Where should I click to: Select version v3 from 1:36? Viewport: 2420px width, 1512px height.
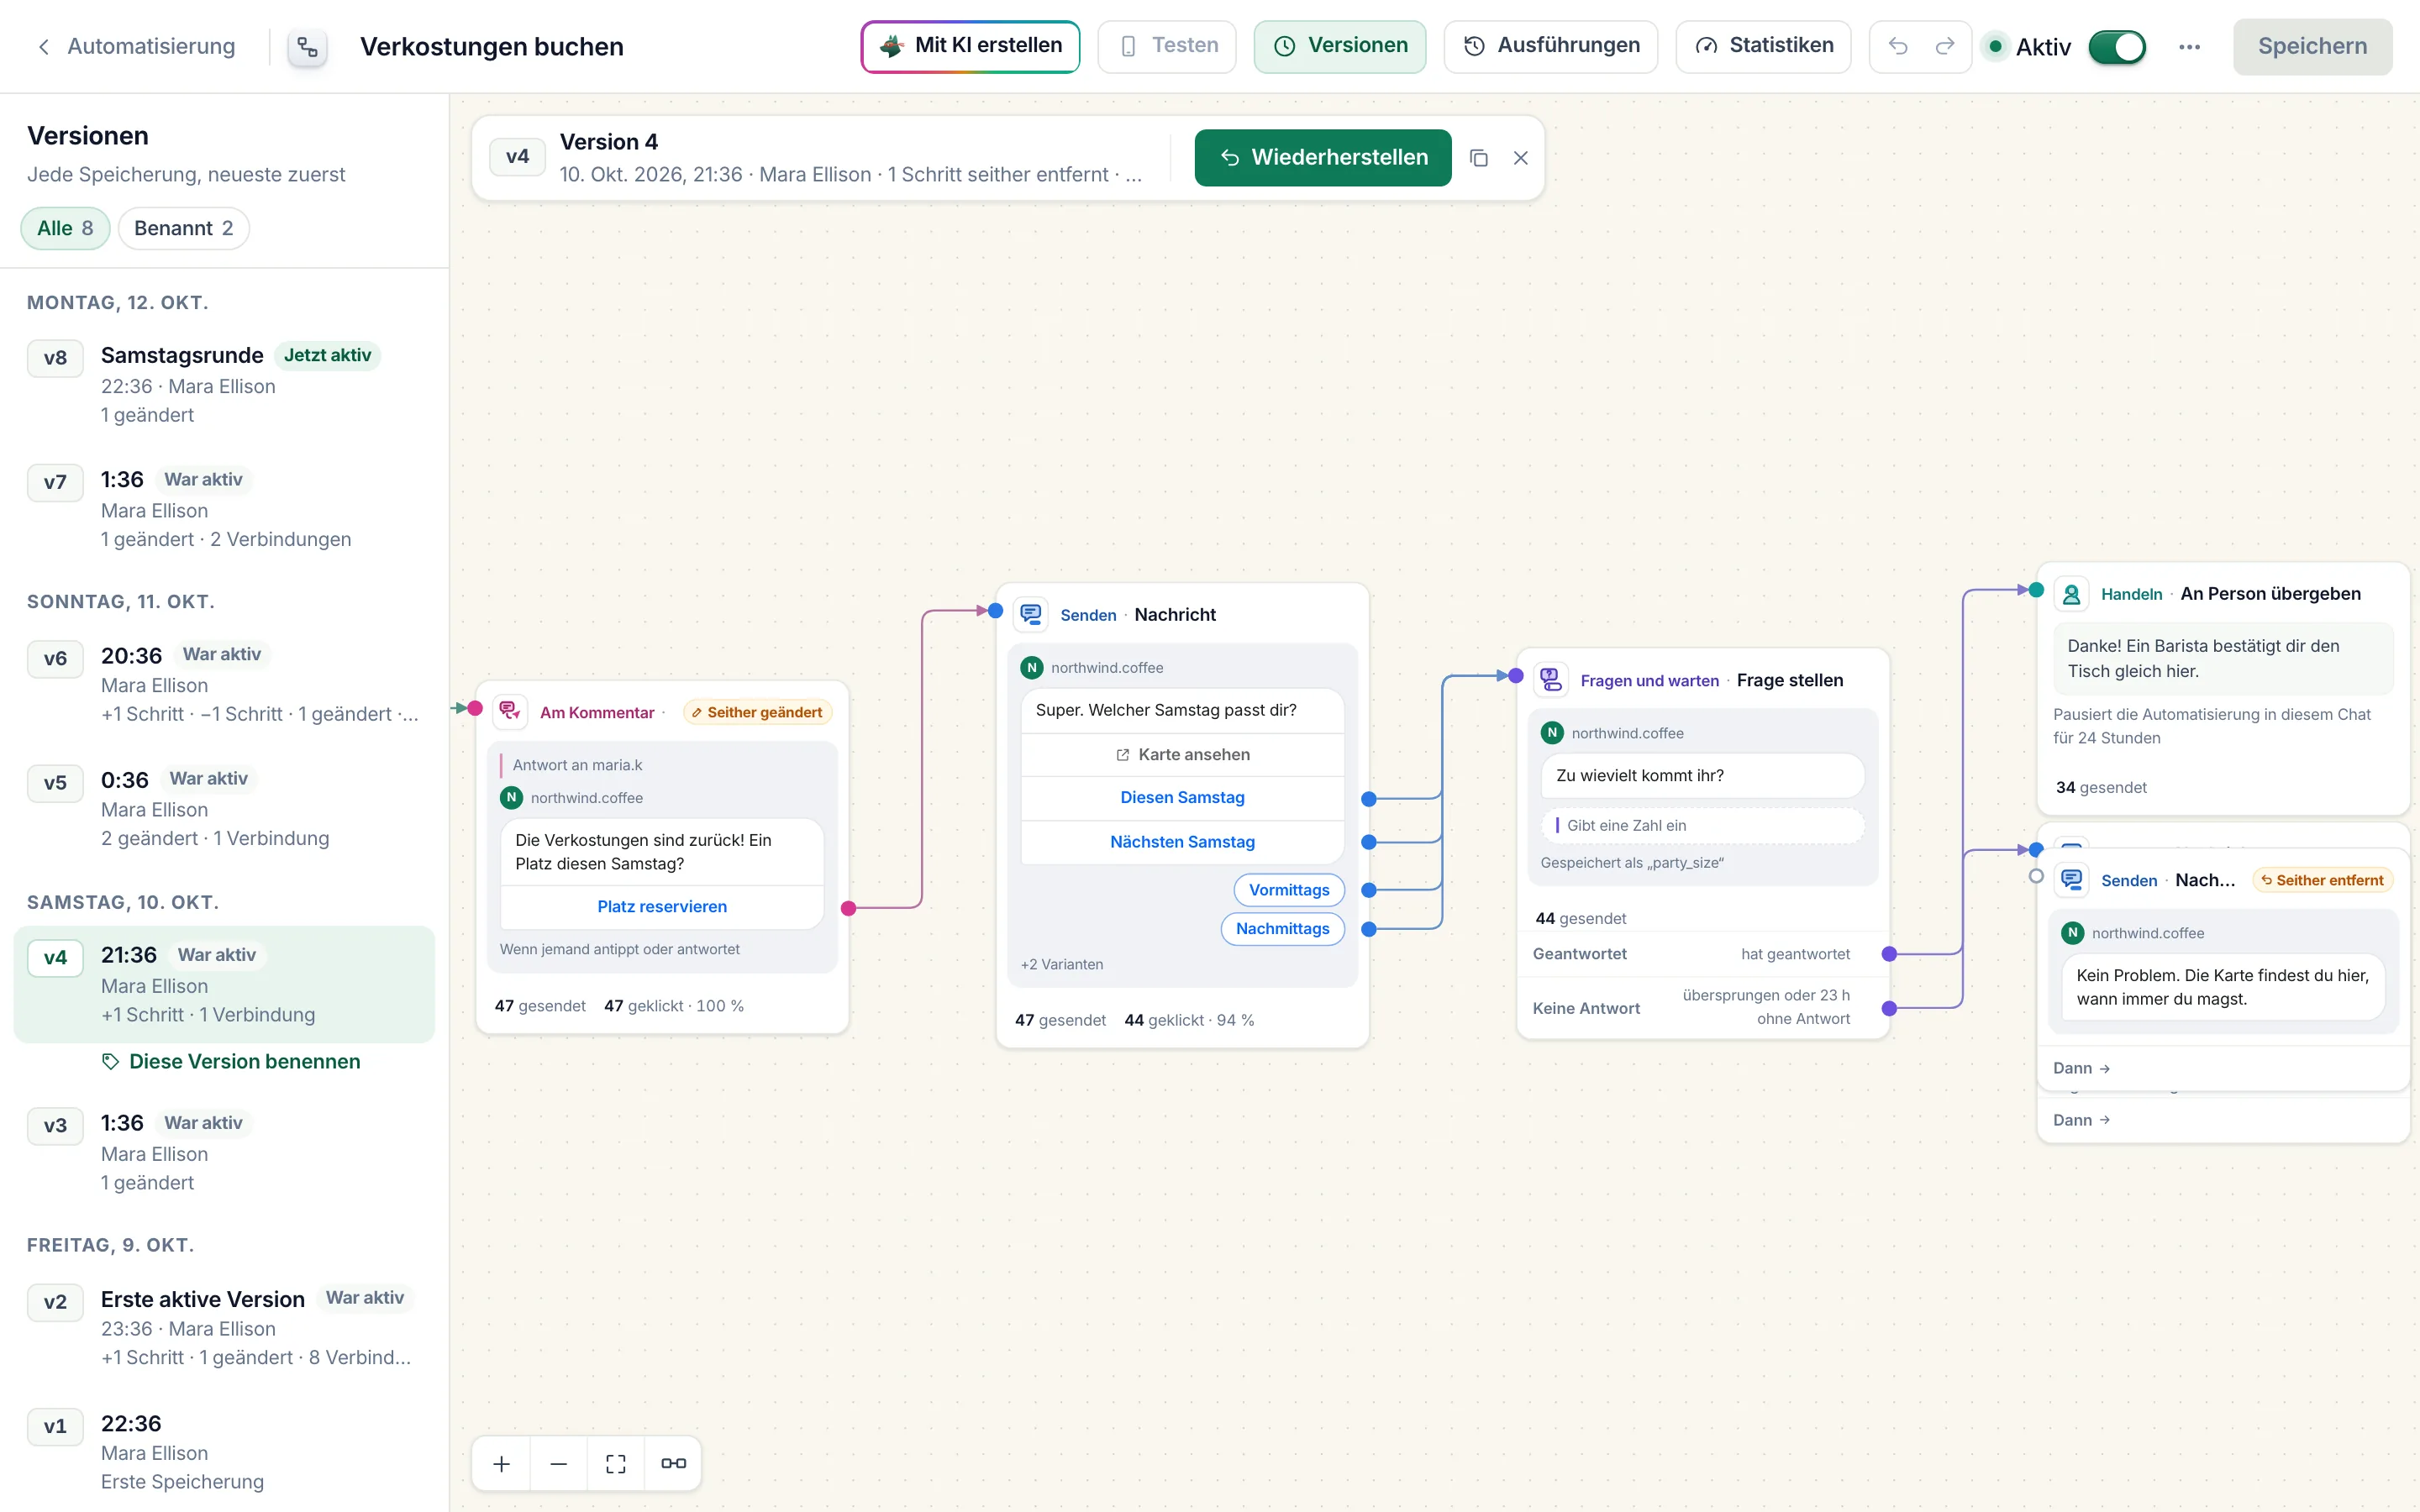pos(224,1152)
